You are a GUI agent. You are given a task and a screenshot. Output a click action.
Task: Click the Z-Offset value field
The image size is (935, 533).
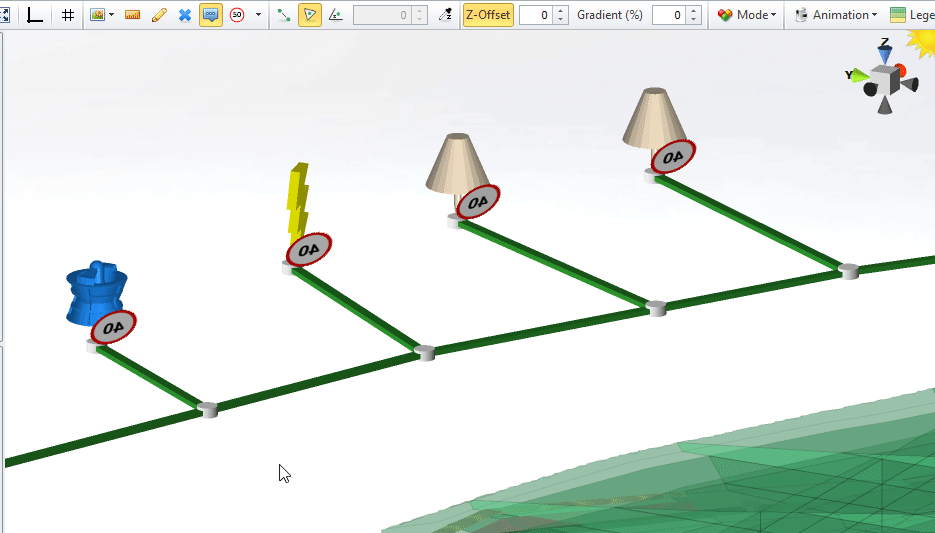pos(536,15)
